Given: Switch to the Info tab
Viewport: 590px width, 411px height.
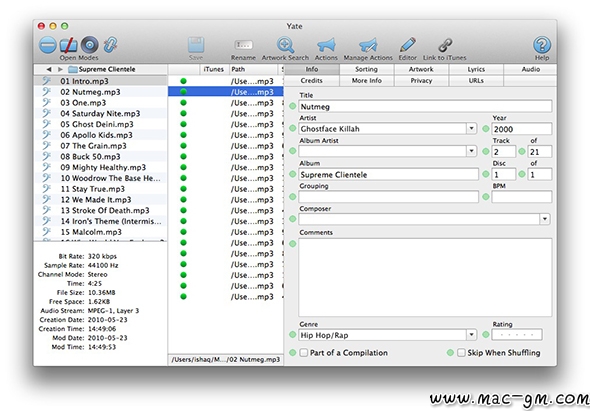Looking at the screenshot, I should (x=312, y=69).
